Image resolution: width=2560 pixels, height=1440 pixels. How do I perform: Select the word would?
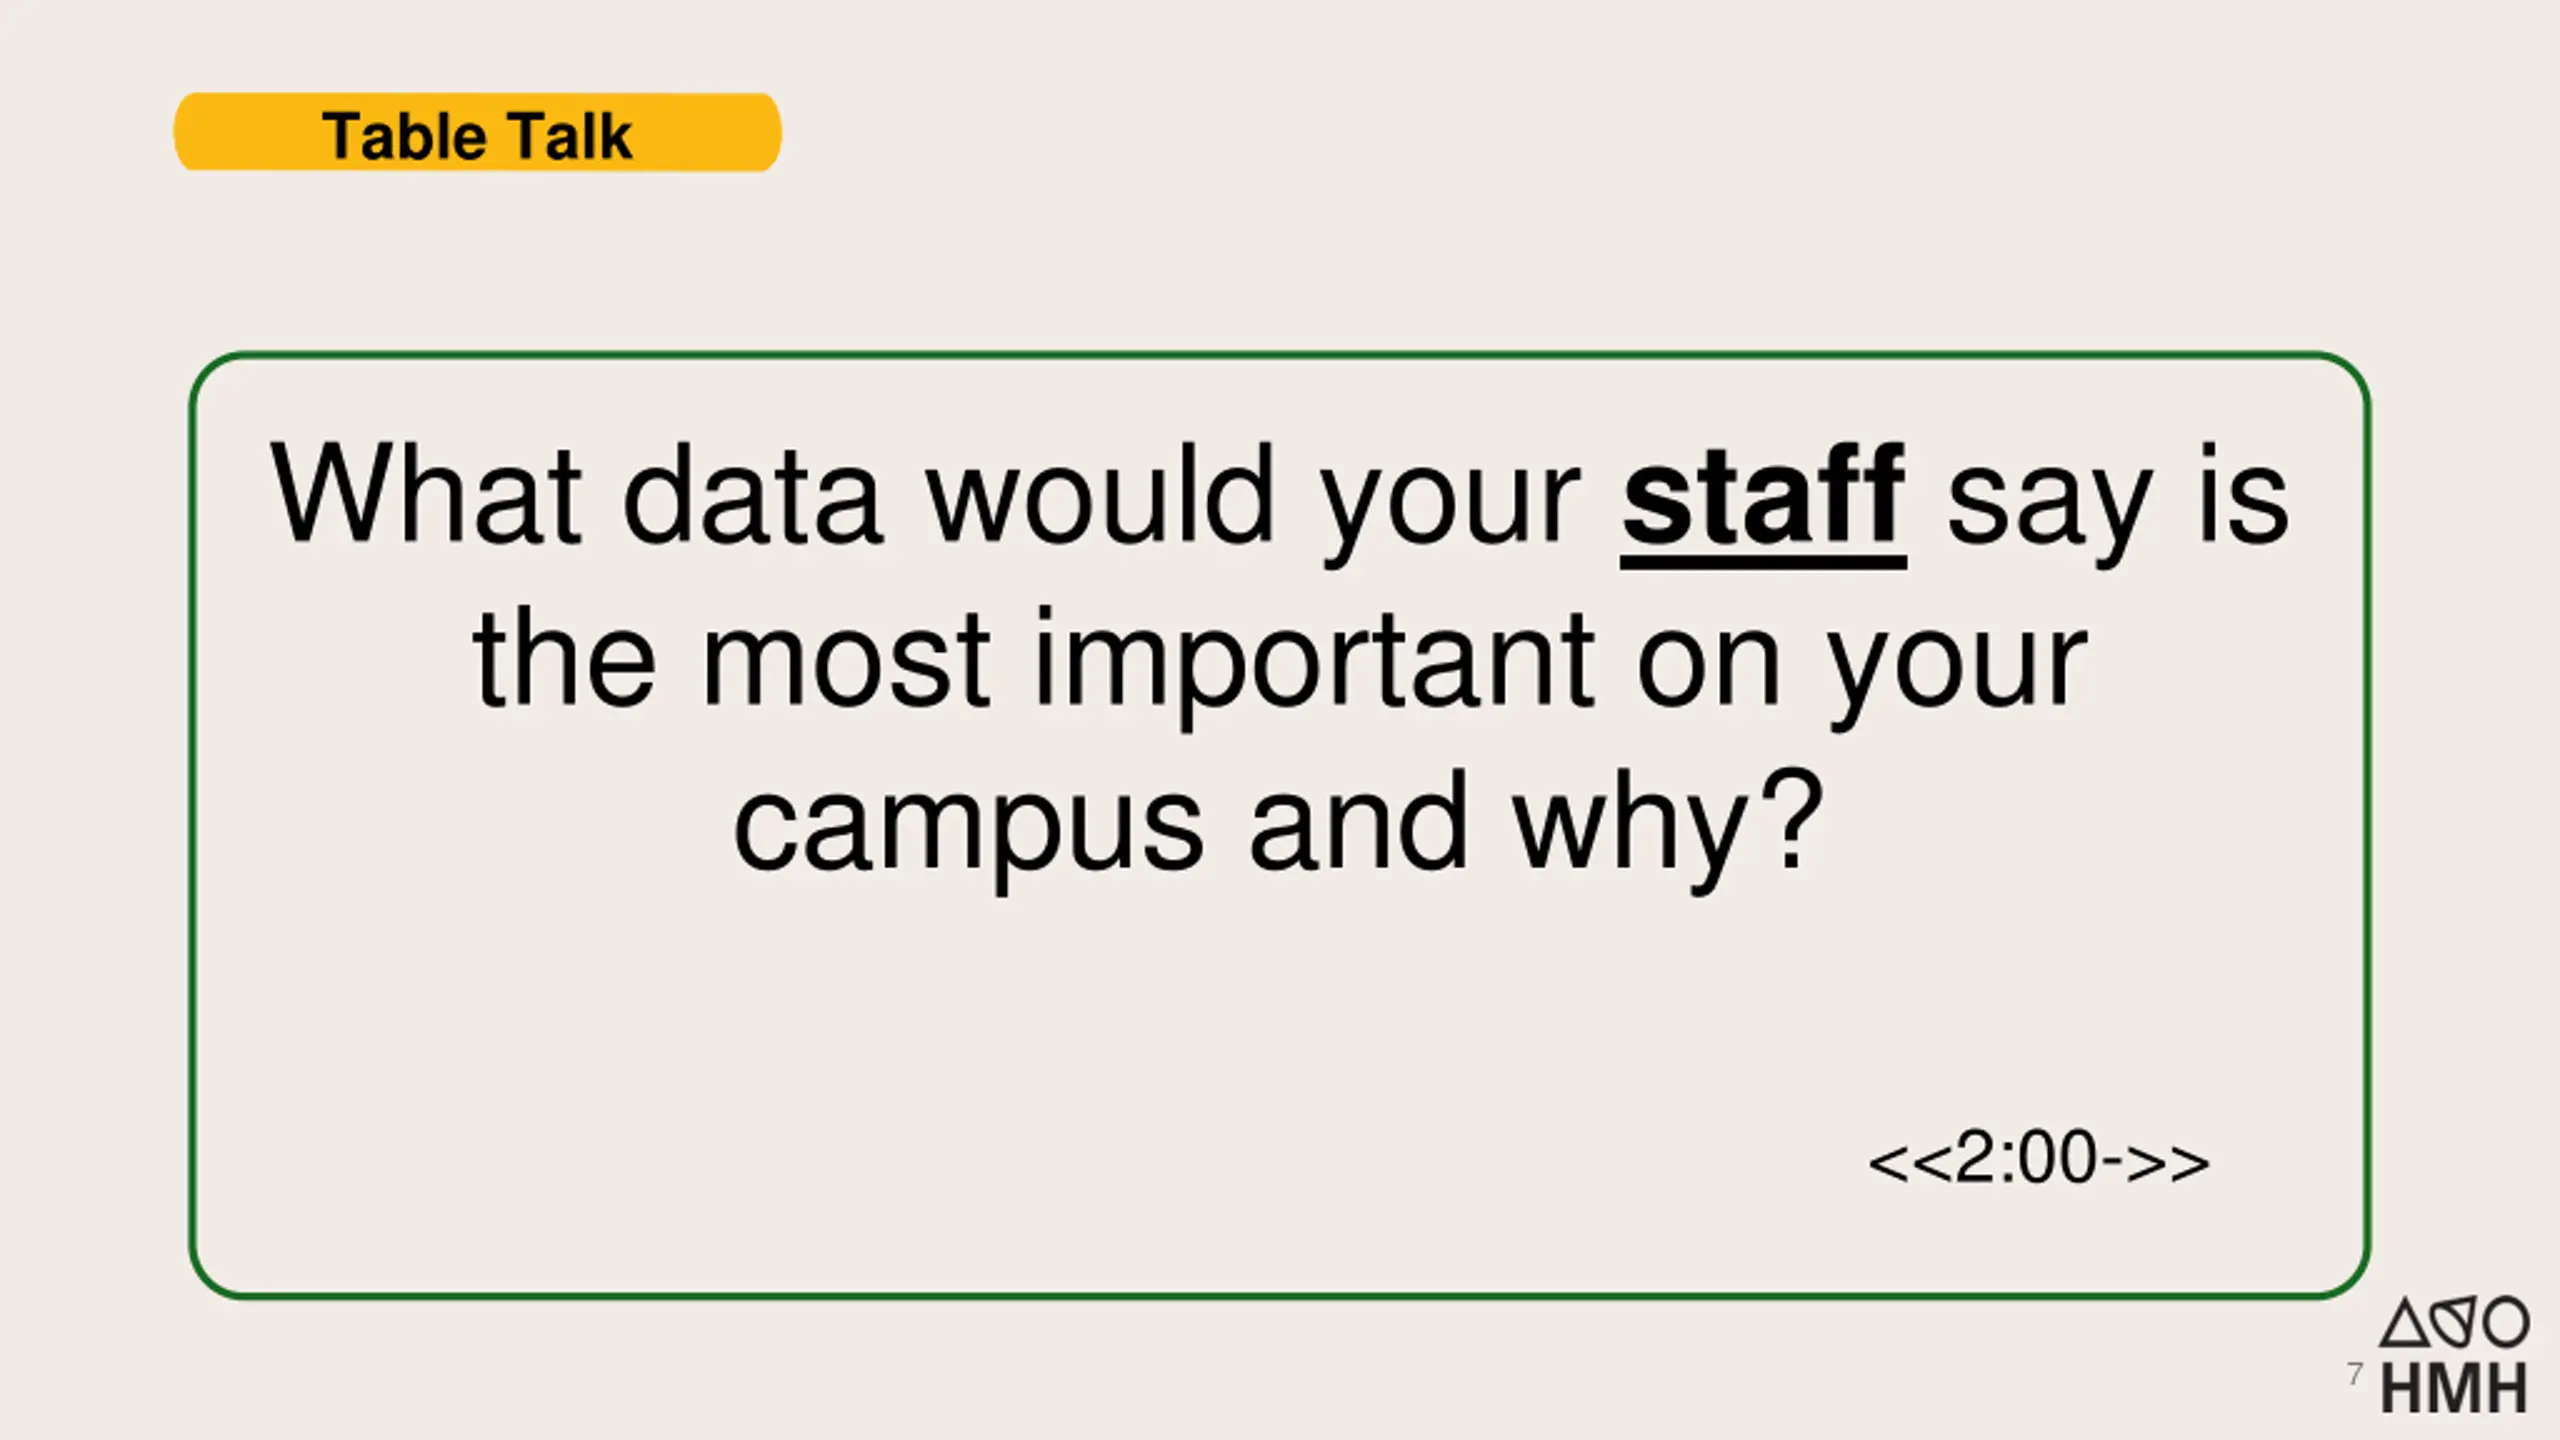(1099, 494)
